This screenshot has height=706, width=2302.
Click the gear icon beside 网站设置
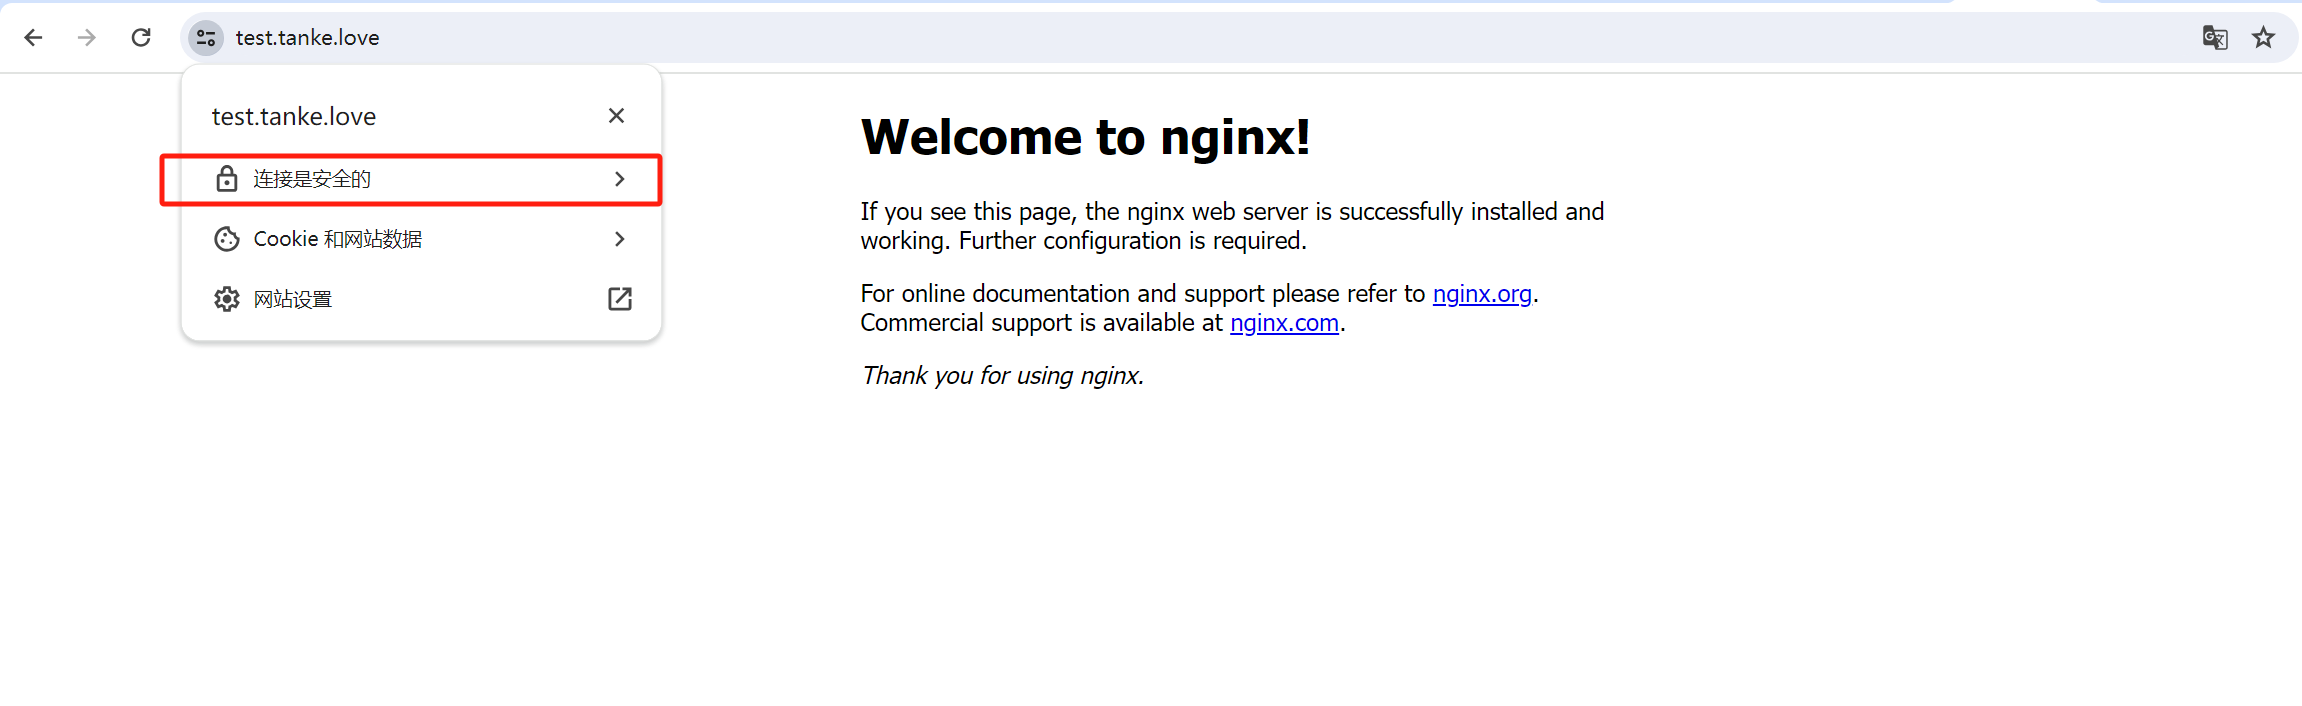tap(227, 299)
